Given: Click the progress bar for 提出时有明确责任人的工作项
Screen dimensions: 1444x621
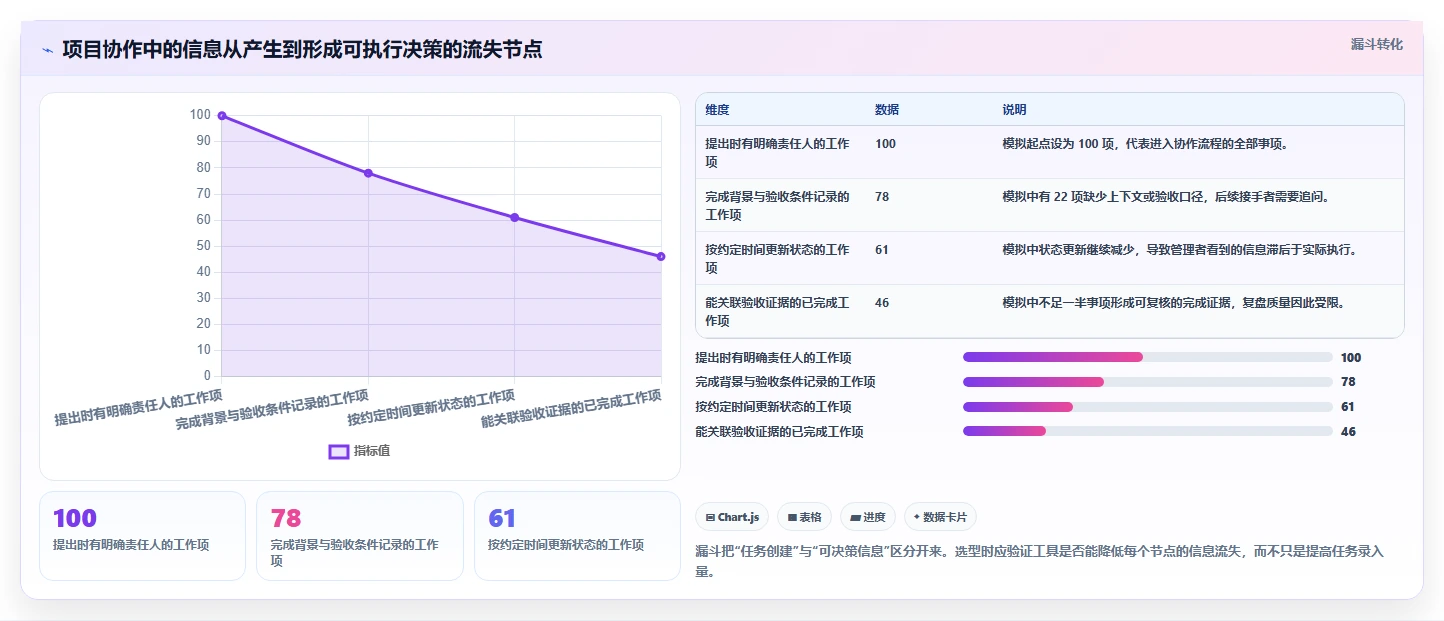Looking at the screenshot, I should 1148,357.
